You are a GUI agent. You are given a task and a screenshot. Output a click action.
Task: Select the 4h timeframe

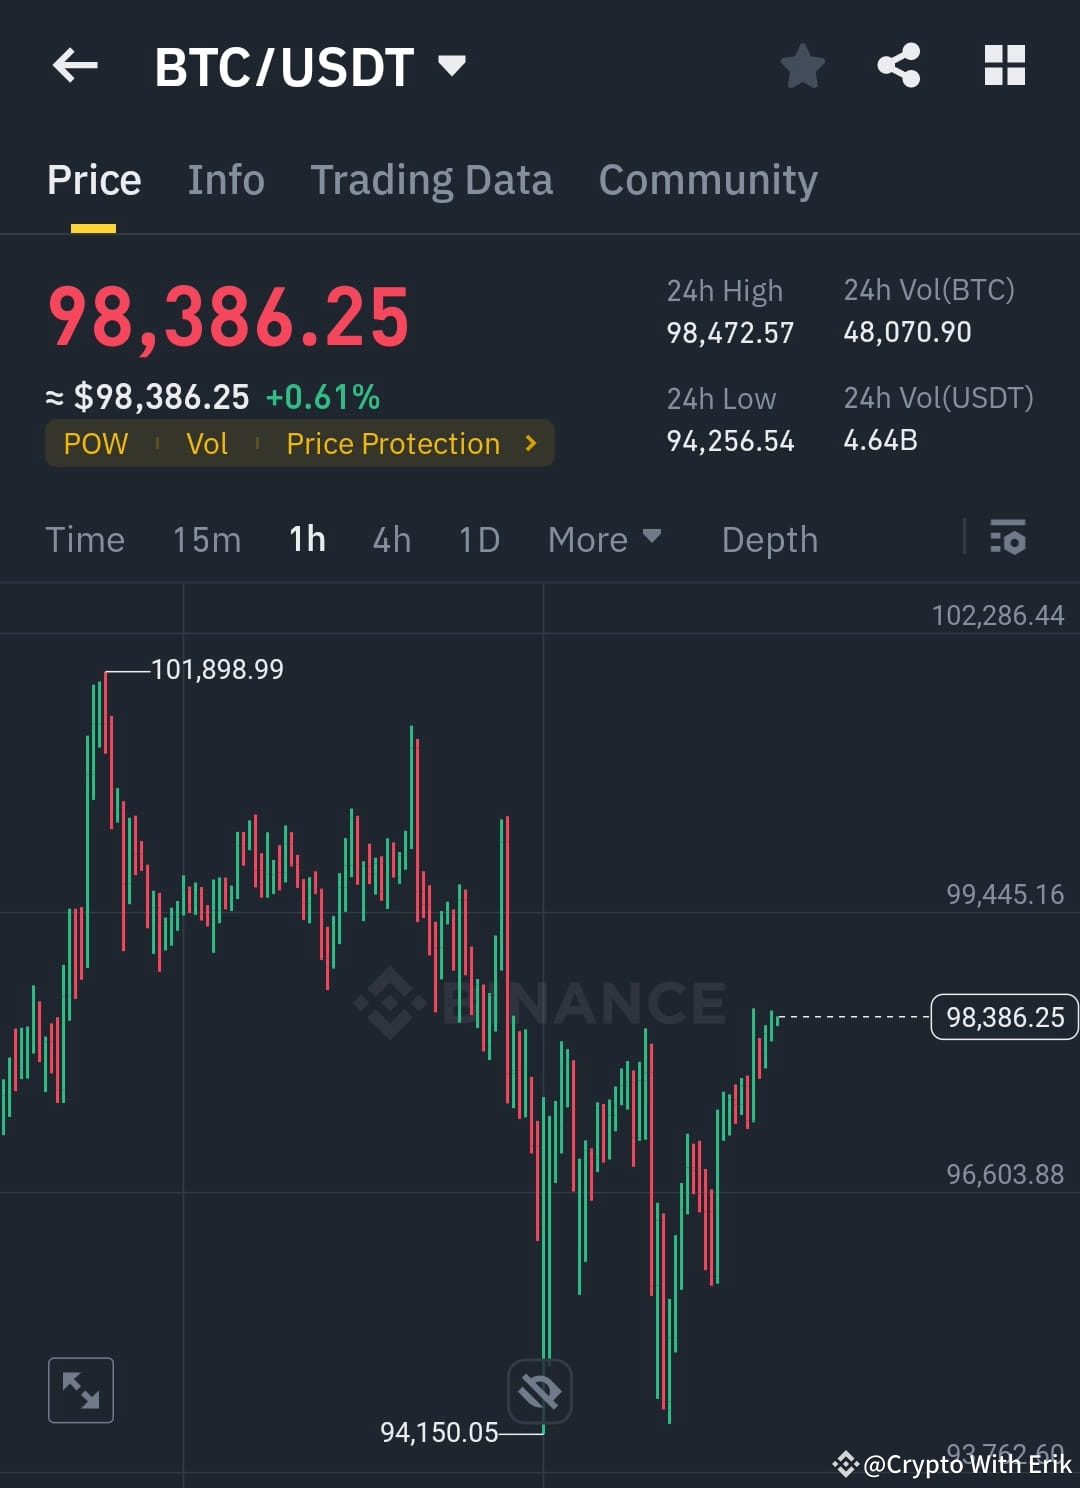coord(391,539)
